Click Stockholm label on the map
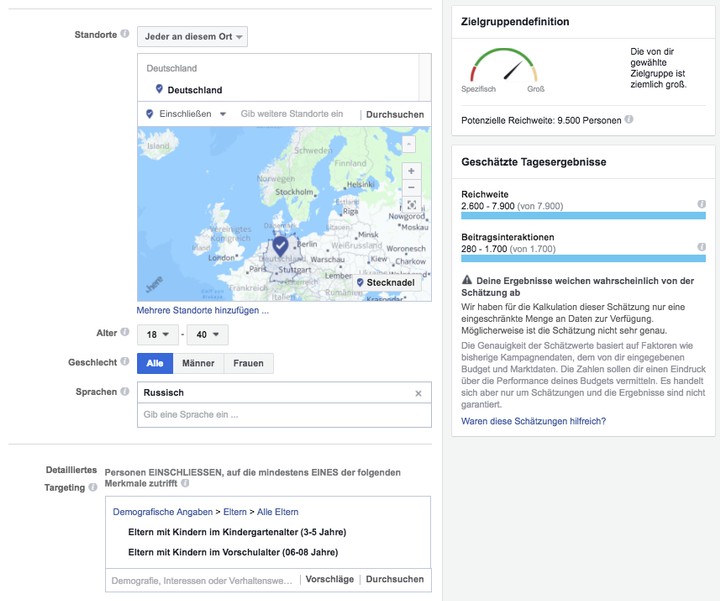Screen dimensions: 720x601 click(x=294, y=191)
